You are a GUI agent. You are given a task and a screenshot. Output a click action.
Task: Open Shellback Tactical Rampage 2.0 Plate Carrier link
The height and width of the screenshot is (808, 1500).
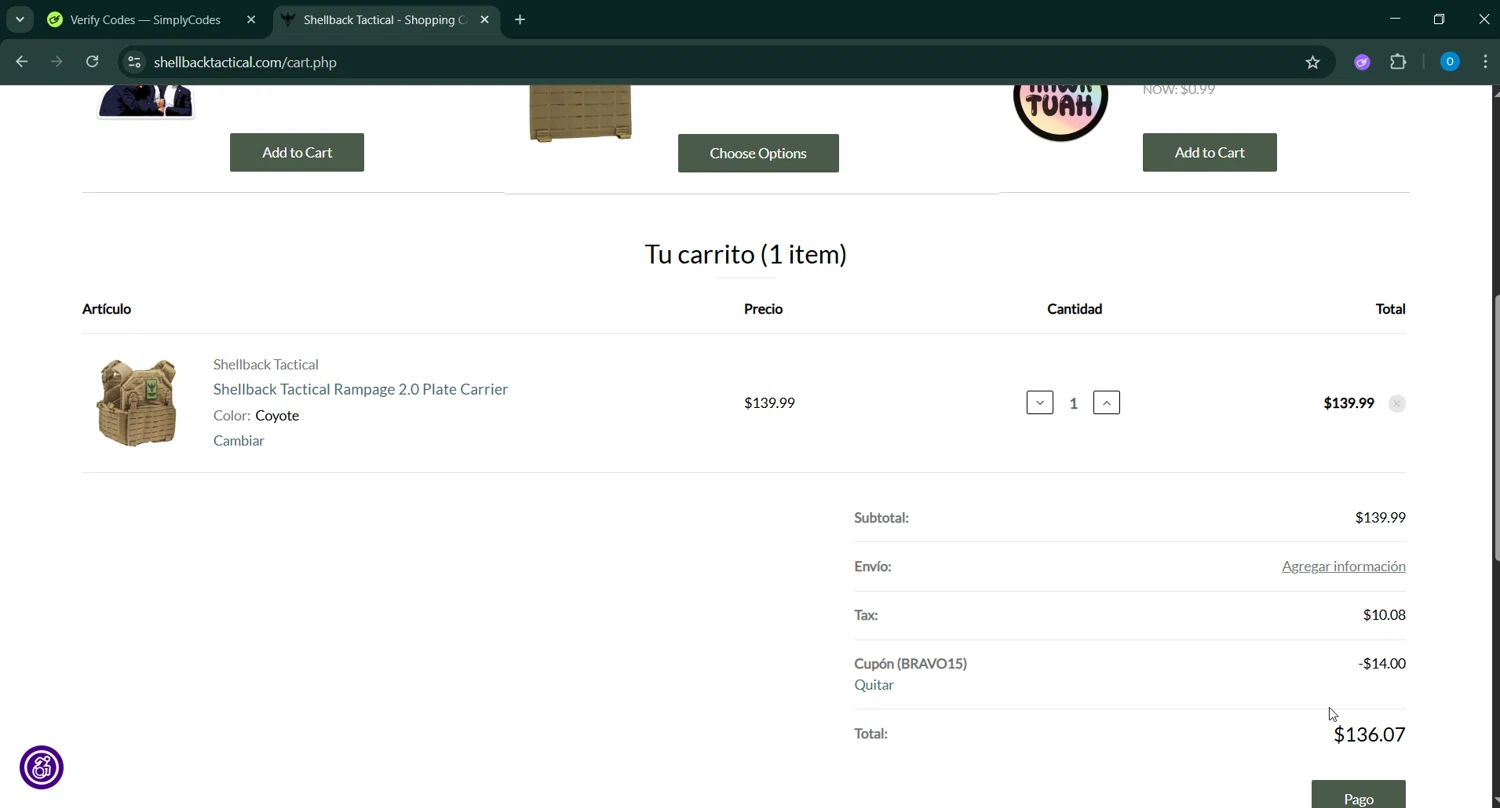[360, 389]
